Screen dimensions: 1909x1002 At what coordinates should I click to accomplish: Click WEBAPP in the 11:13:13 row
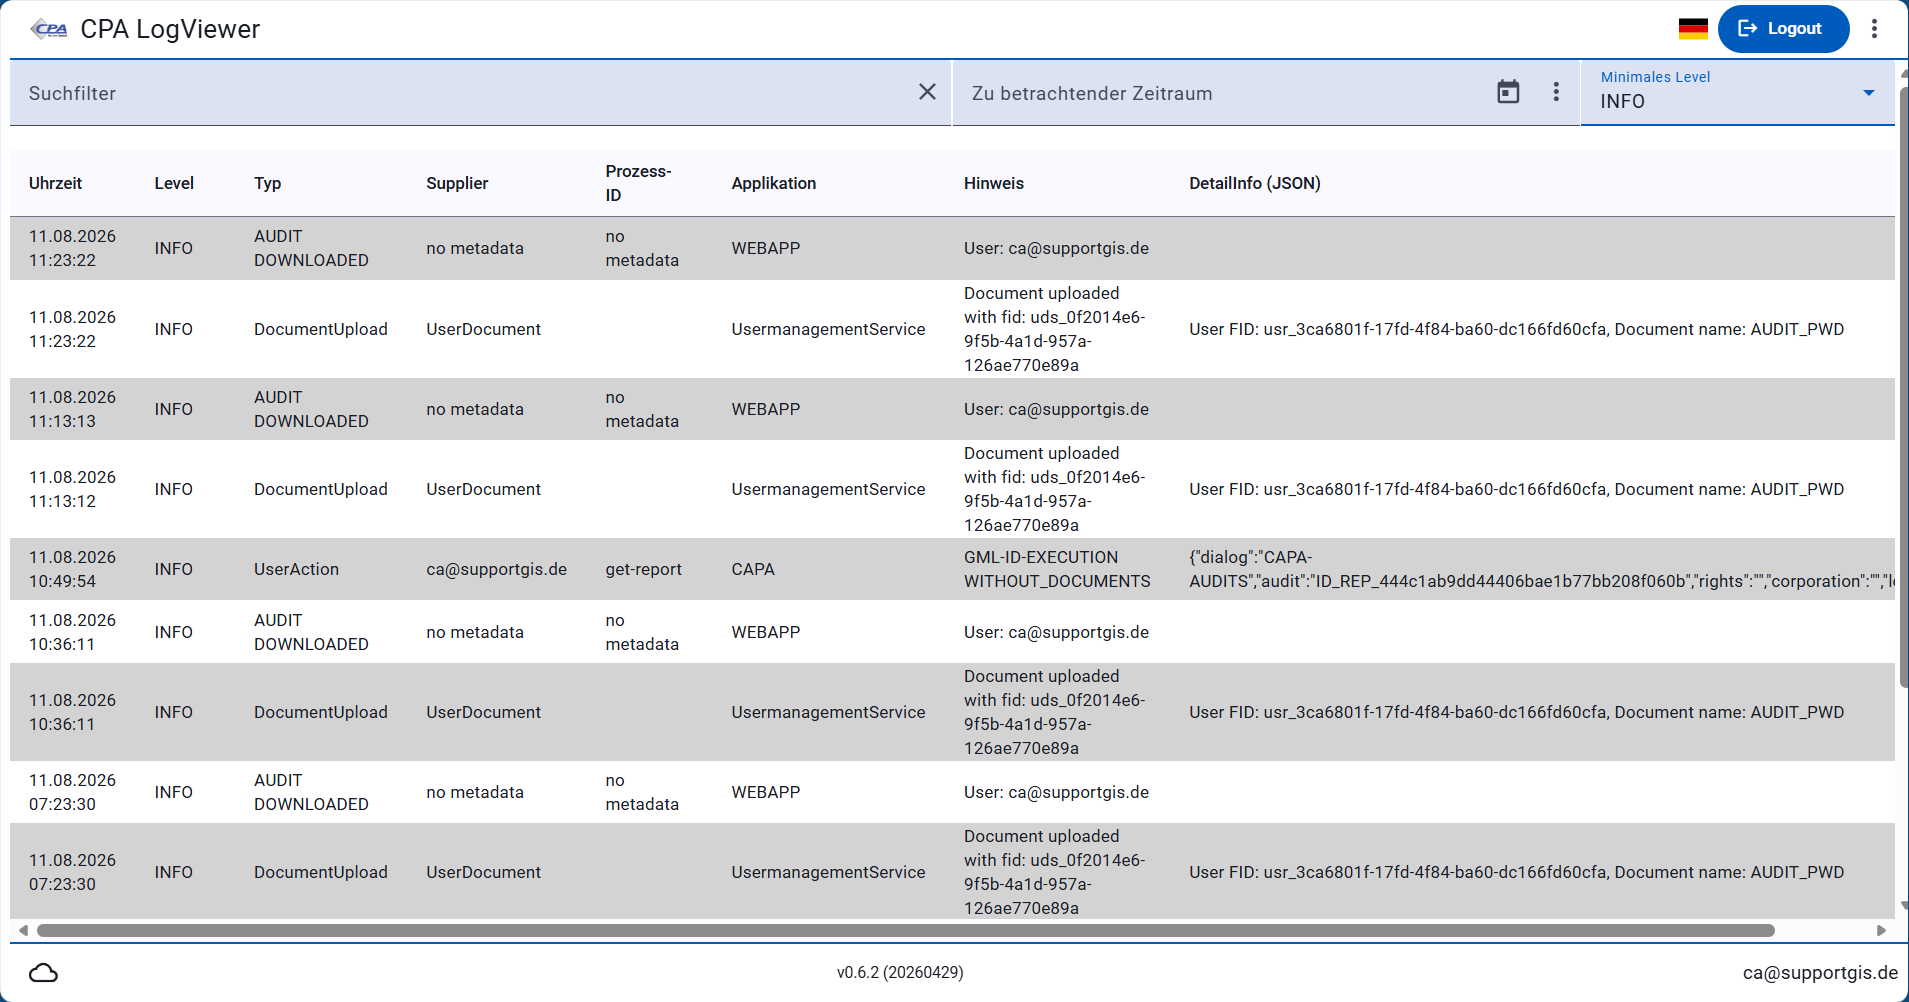(766, 409)
